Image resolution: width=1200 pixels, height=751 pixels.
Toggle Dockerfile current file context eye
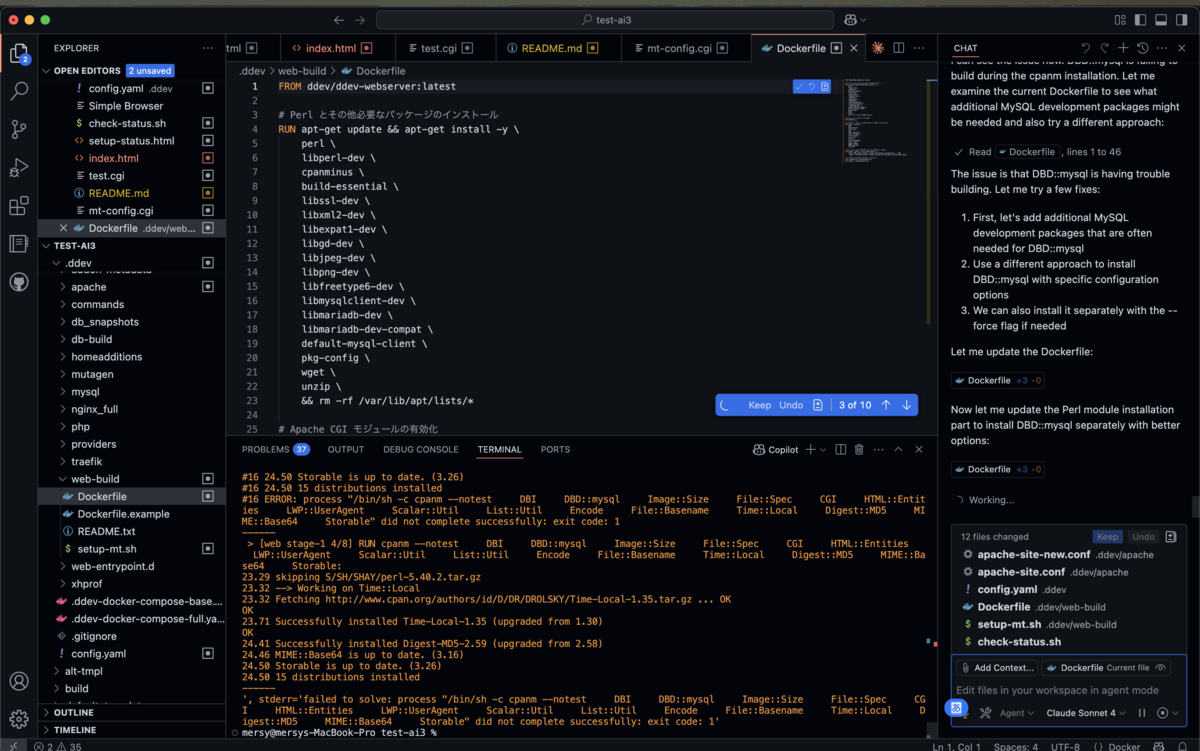tap(1161, 668)
